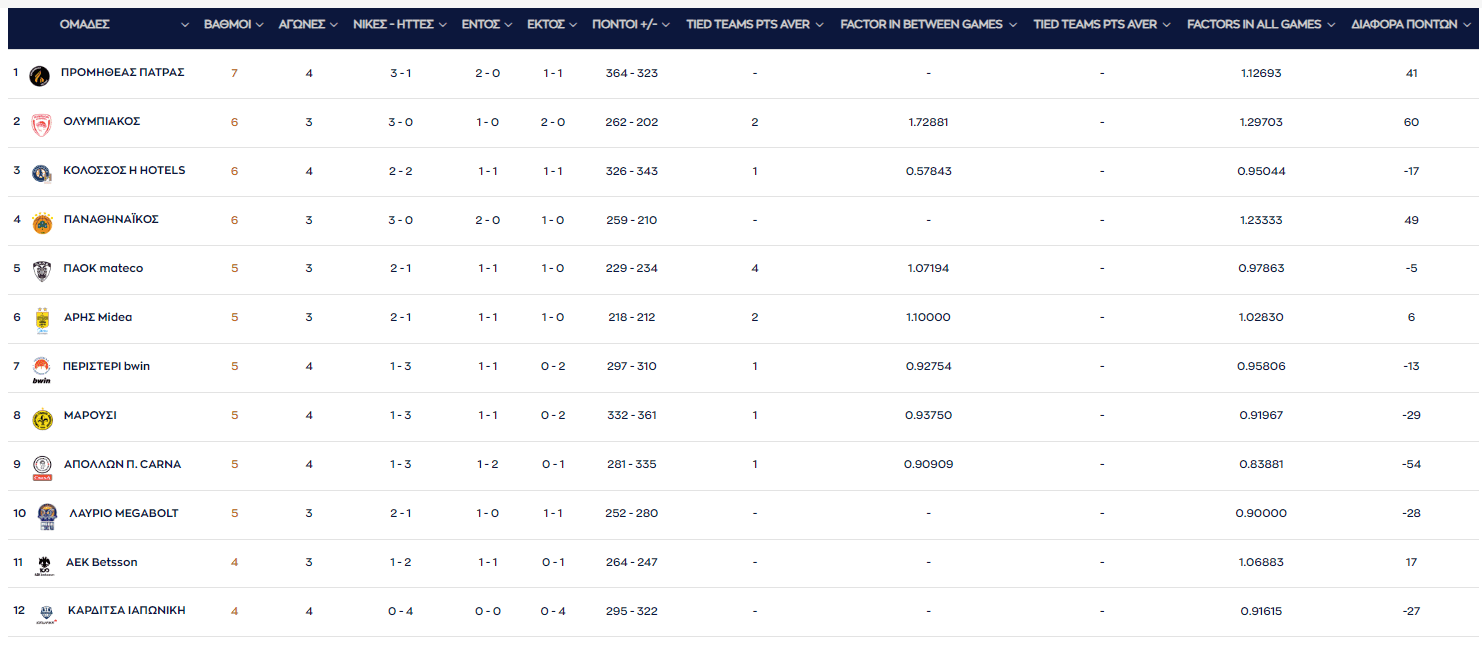Select the FACTOR IN BETWEEN GAMES header

921,24
